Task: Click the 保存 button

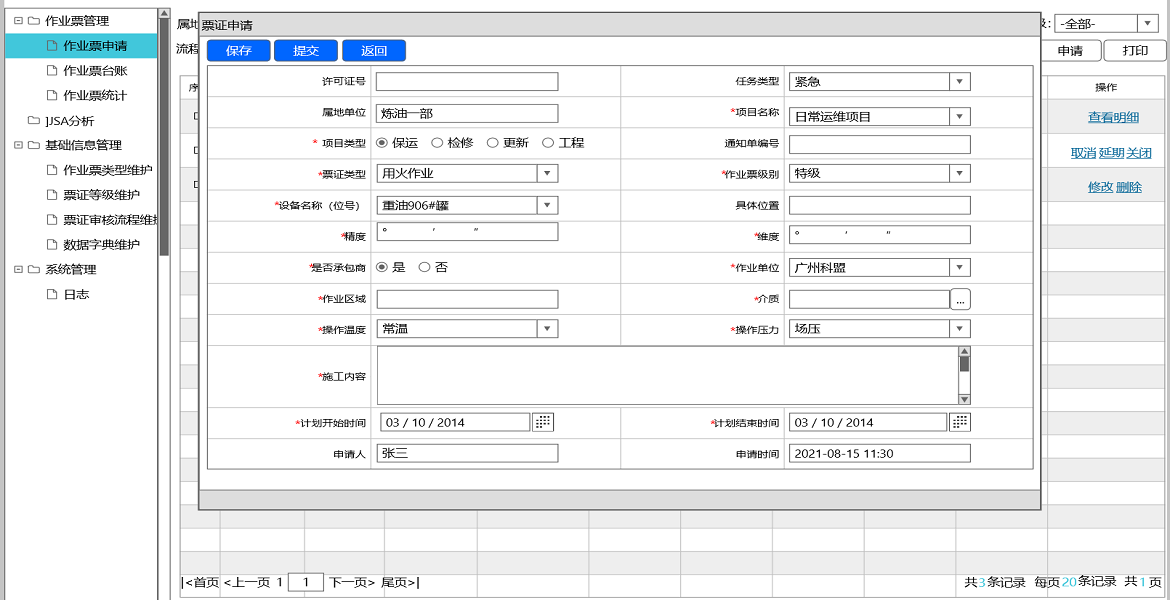Action: (x=238, y=51)
